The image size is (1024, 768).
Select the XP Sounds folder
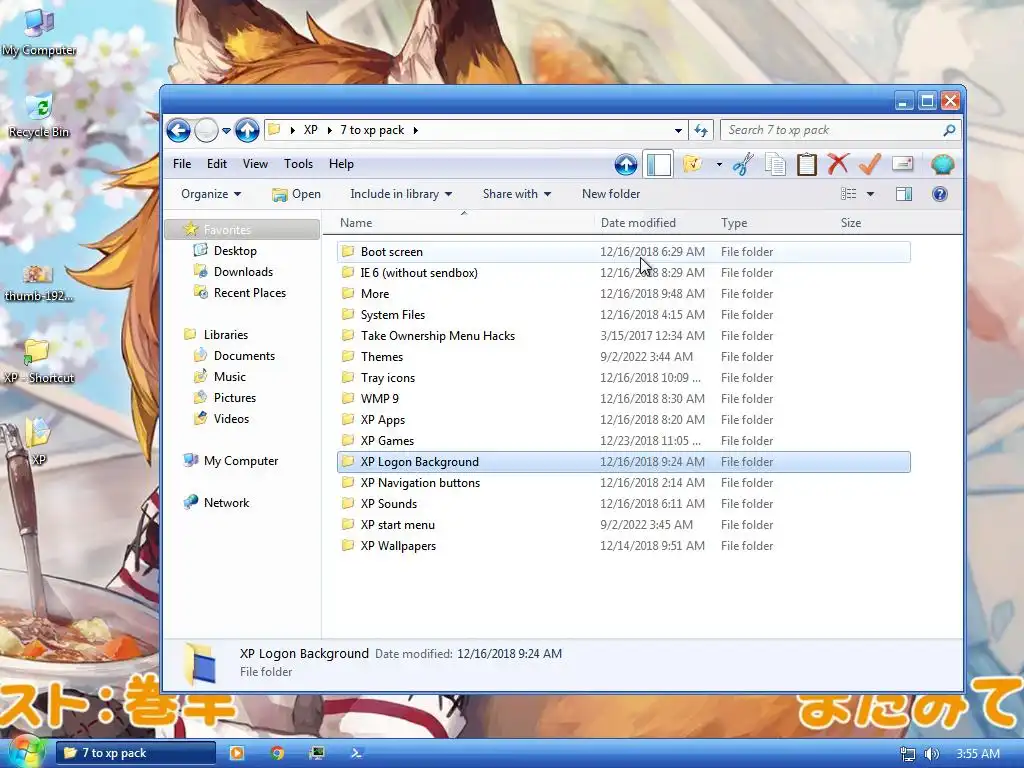[x=624, y=504]
